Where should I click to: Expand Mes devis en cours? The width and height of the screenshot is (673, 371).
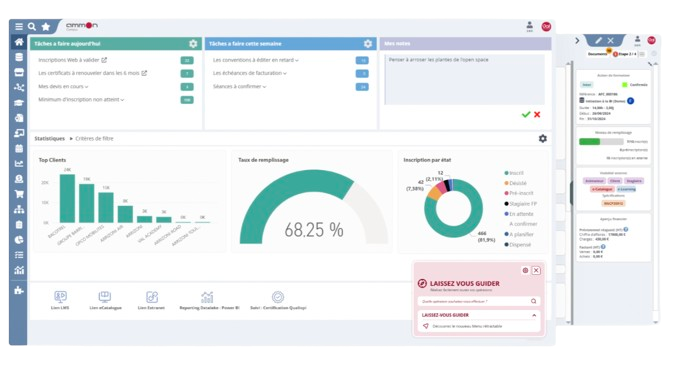tap(63, 86)
